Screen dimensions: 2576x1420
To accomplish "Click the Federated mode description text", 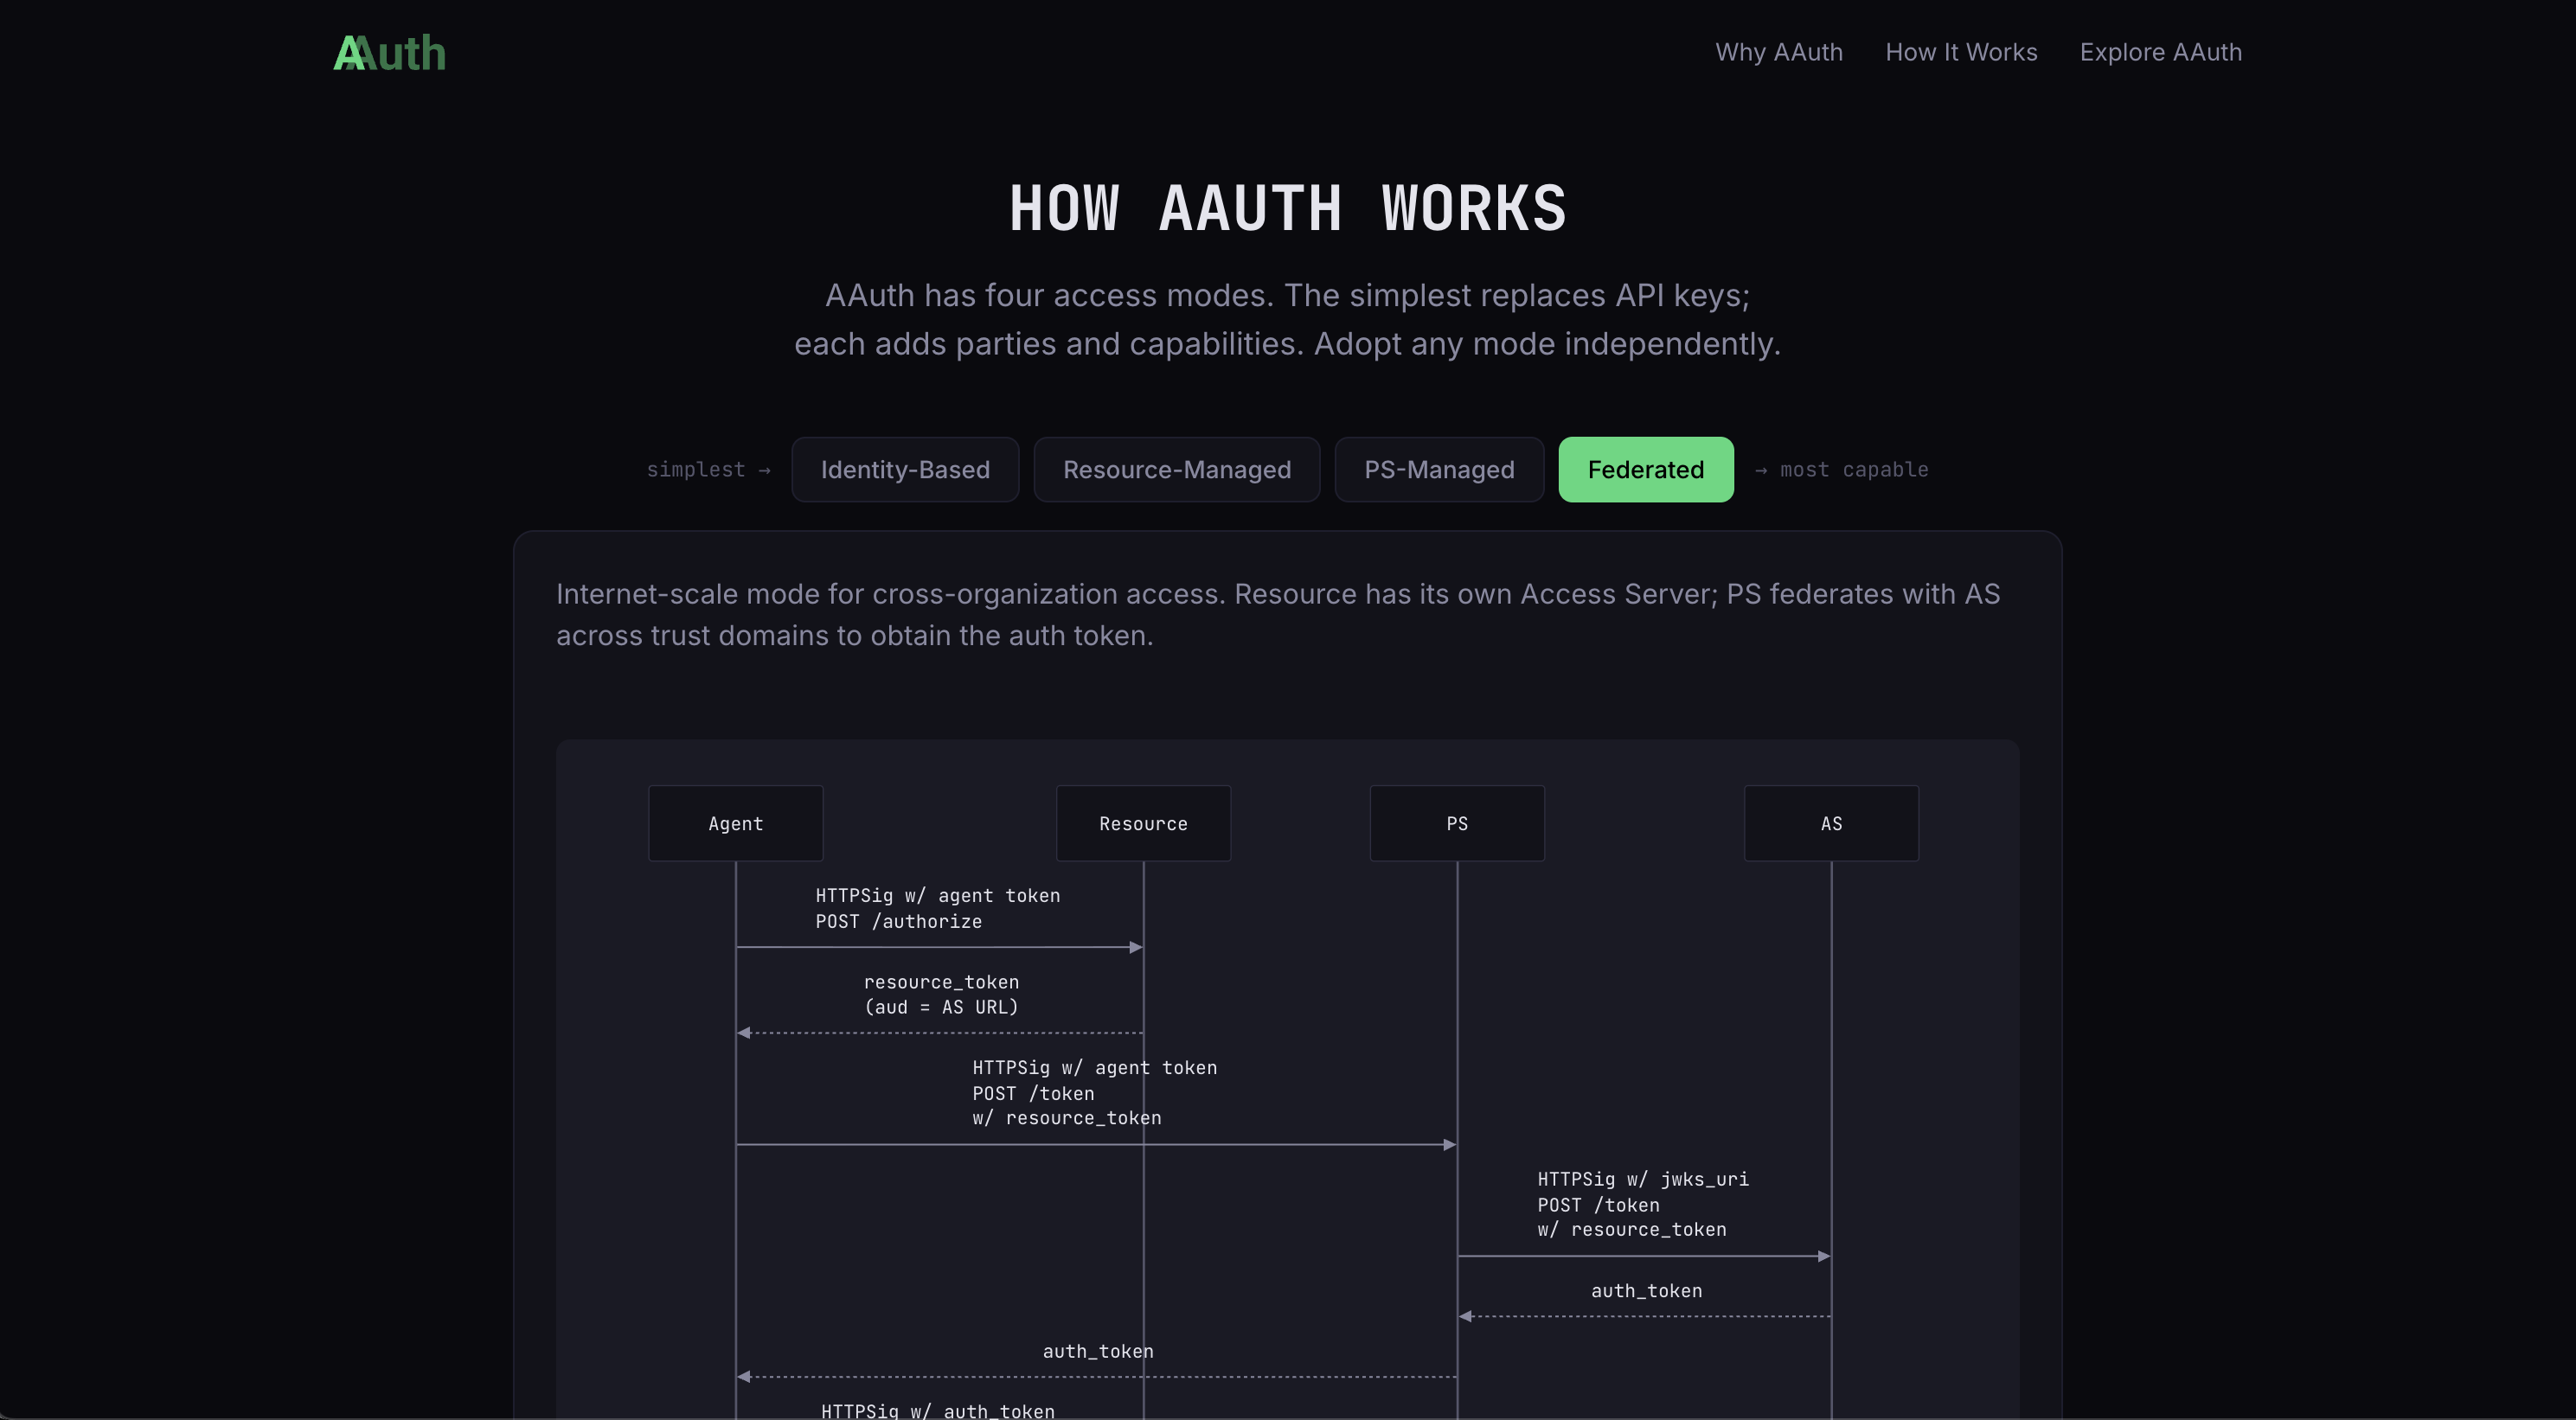I will tap(1278, 614).
